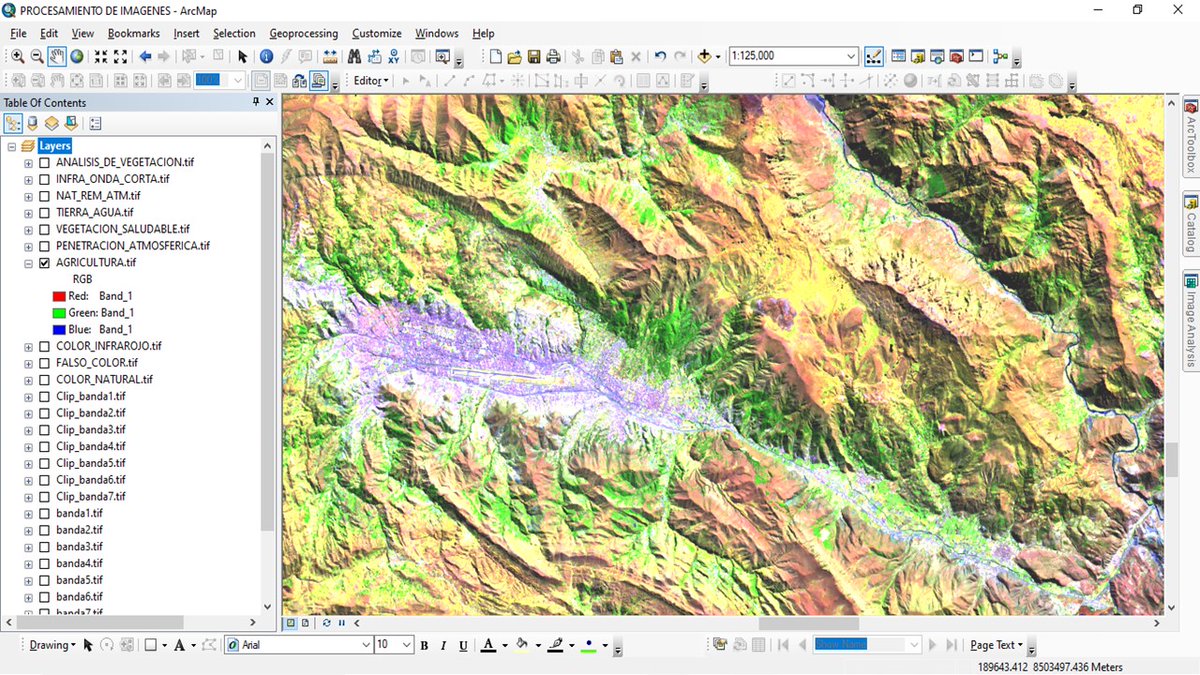Open the Find binoculars tool
The image size is (1200, 675).
(354, 56)
